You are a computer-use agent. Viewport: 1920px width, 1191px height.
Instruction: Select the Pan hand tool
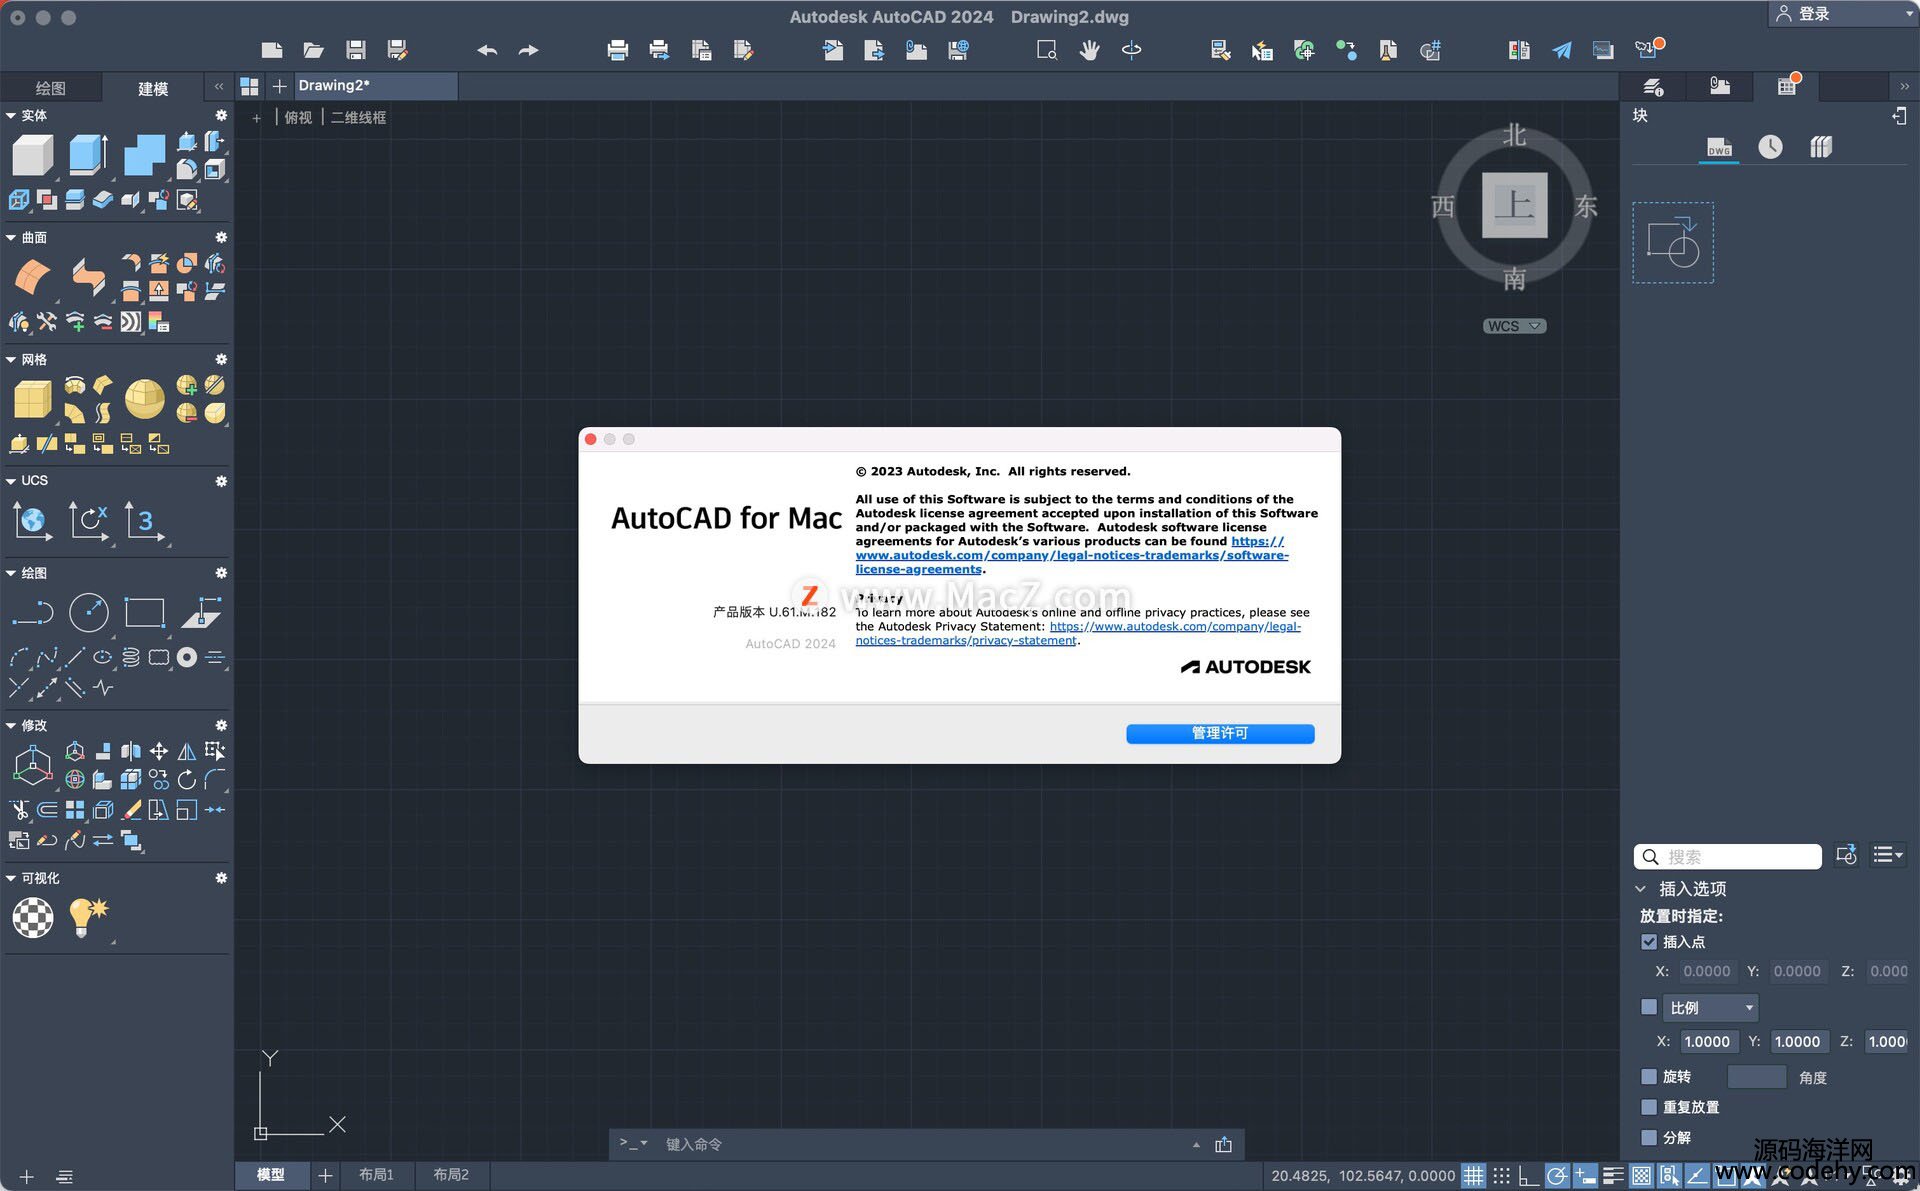tap(1090, 50)
